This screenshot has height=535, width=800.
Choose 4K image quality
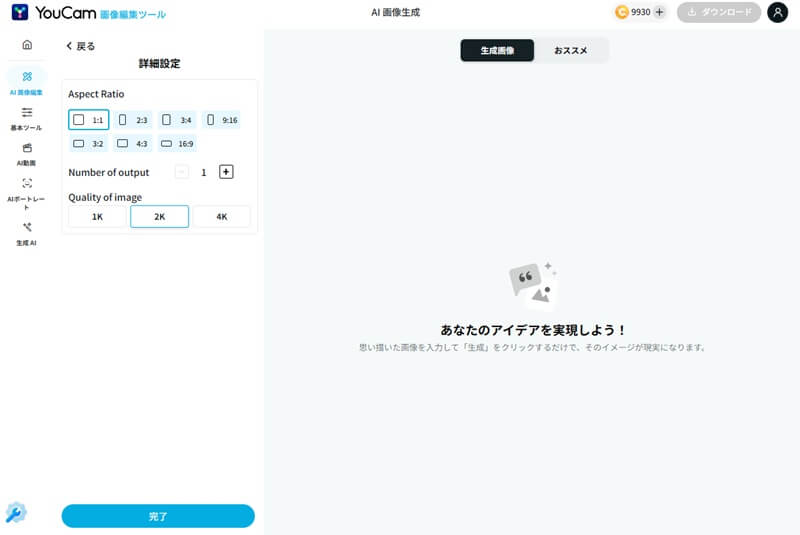221,217
